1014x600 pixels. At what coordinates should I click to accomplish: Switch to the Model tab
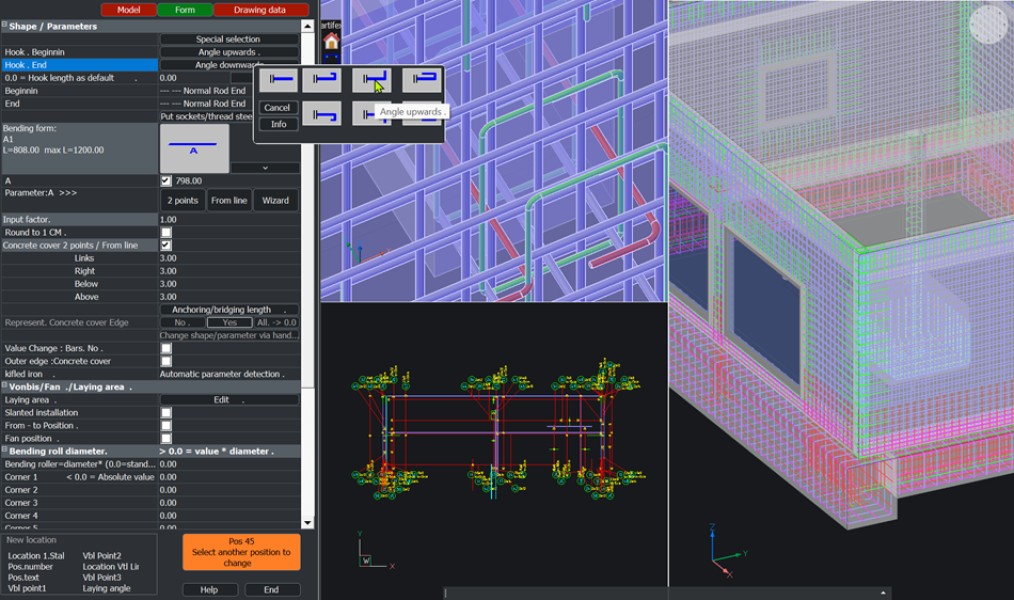point(129,10)
